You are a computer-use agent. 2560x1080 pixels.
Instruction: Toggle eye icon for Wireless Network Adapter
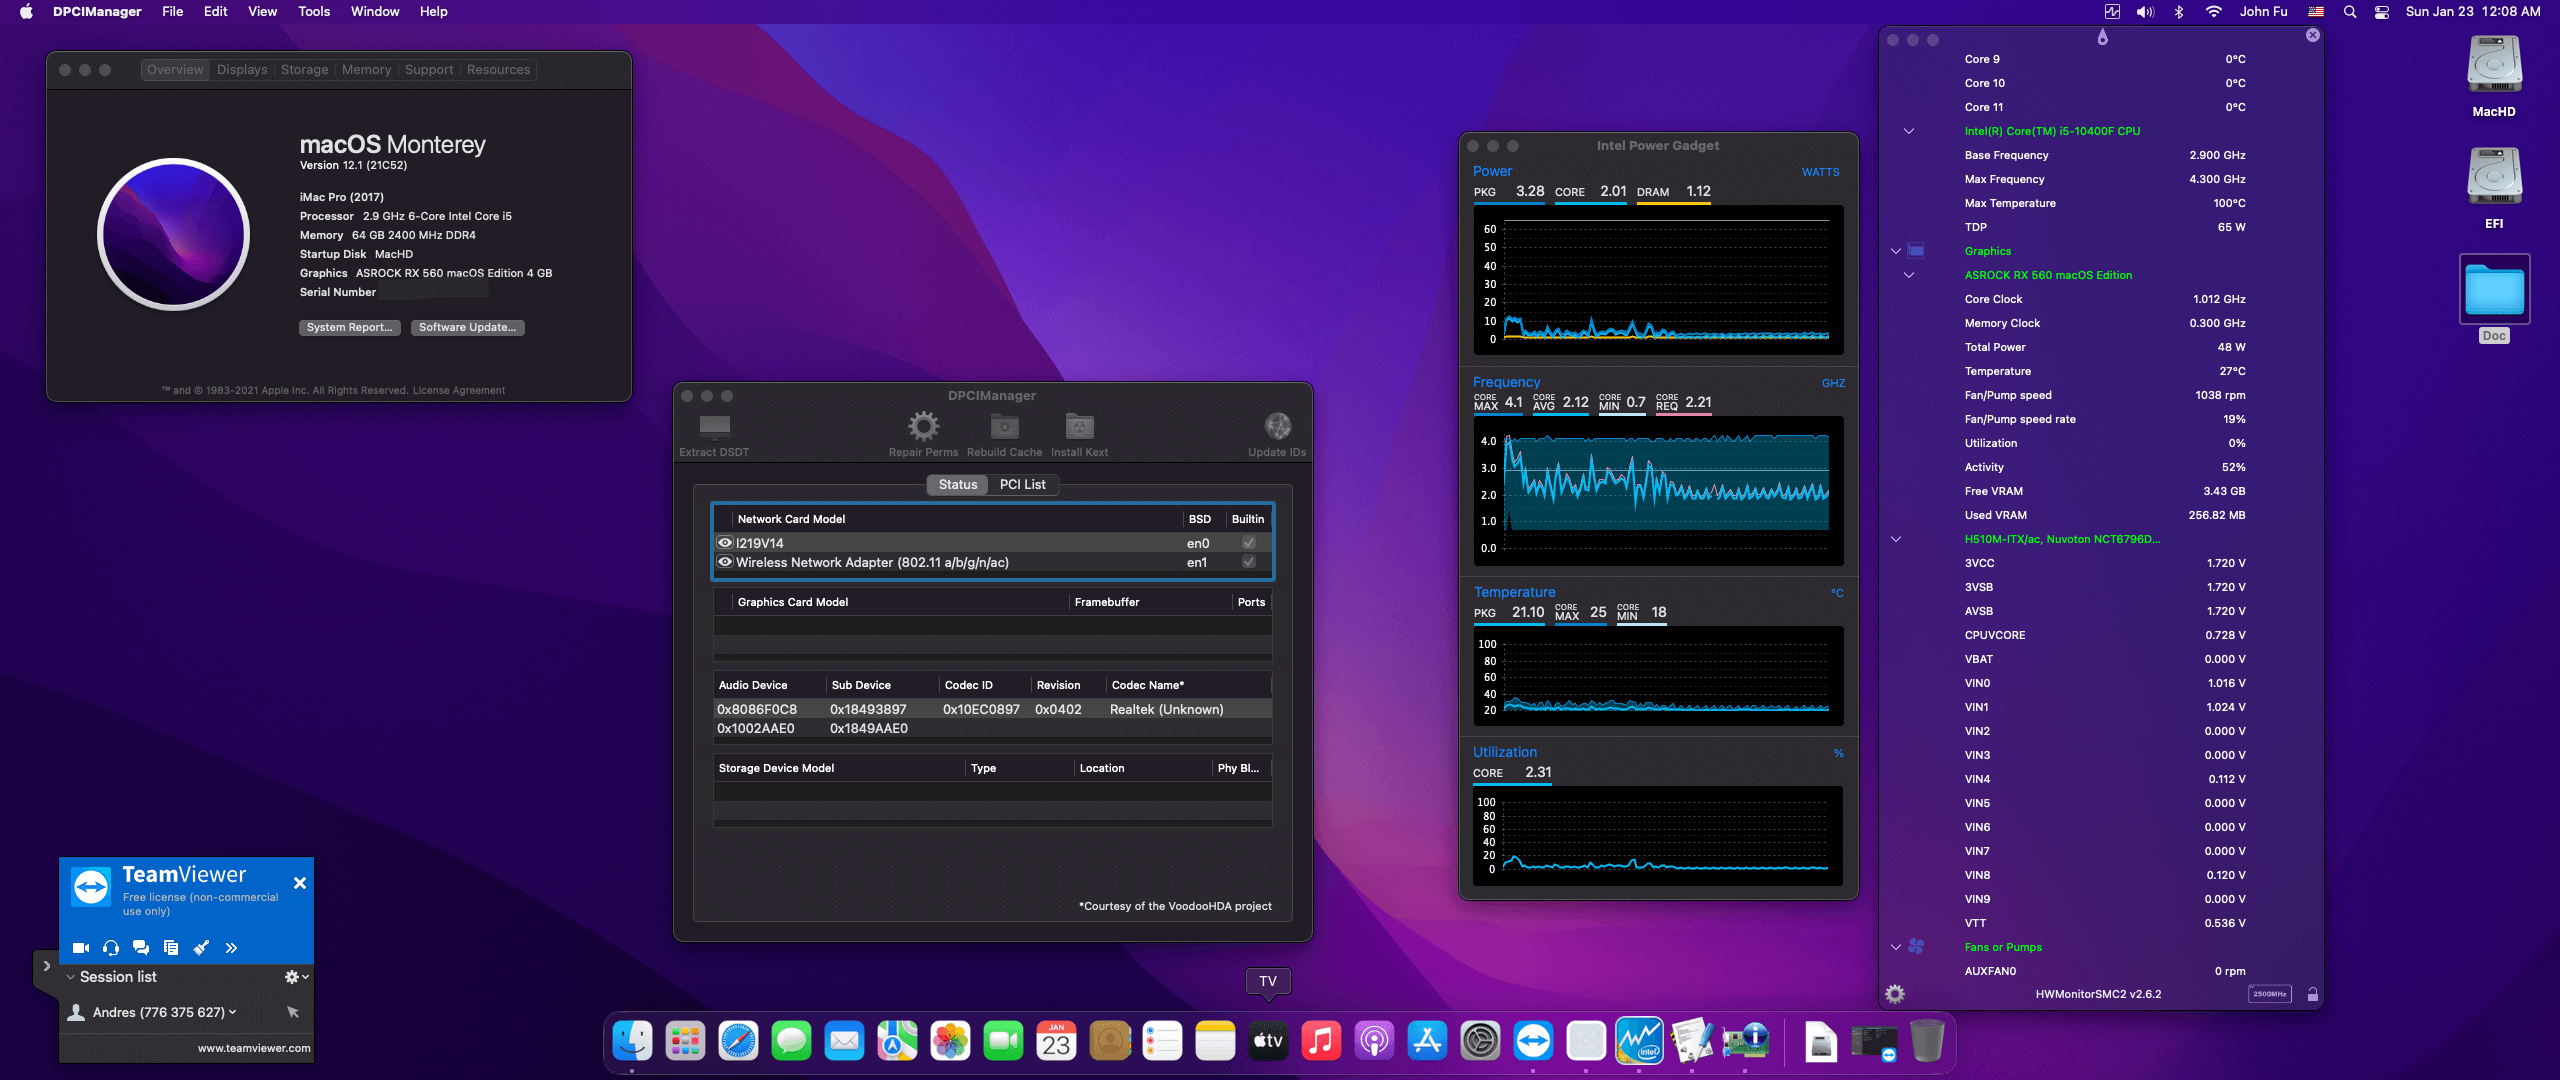click(x=725, y=562)
